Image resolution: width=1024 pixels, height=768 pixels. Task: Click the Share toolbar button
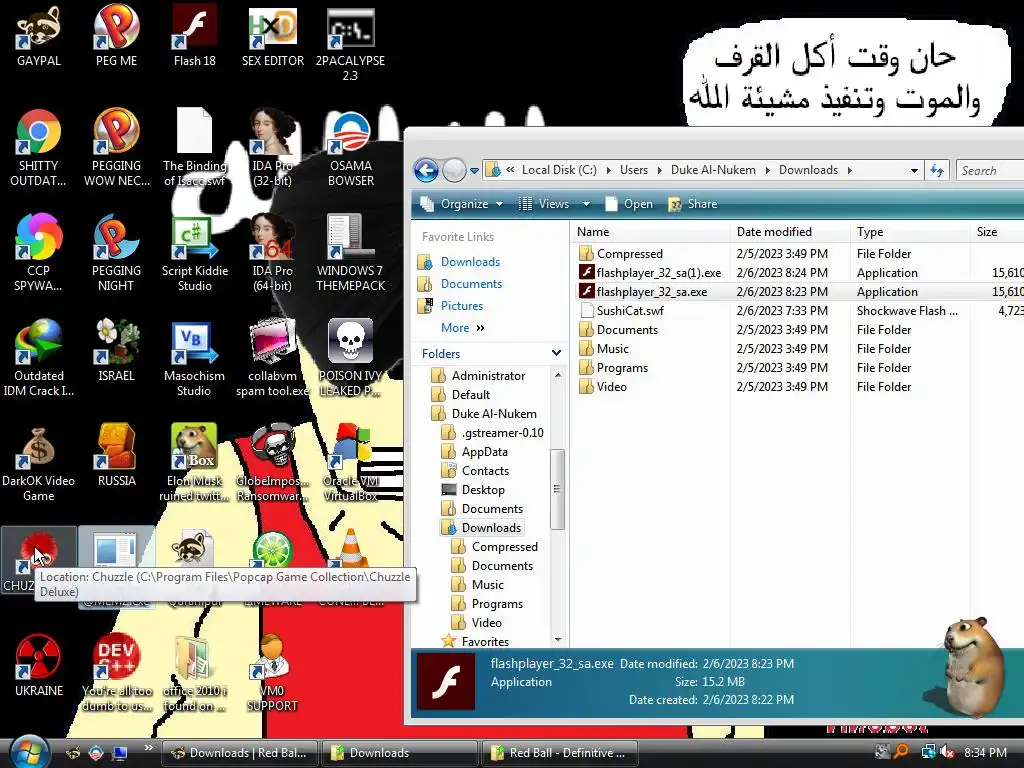click(693, 204)
